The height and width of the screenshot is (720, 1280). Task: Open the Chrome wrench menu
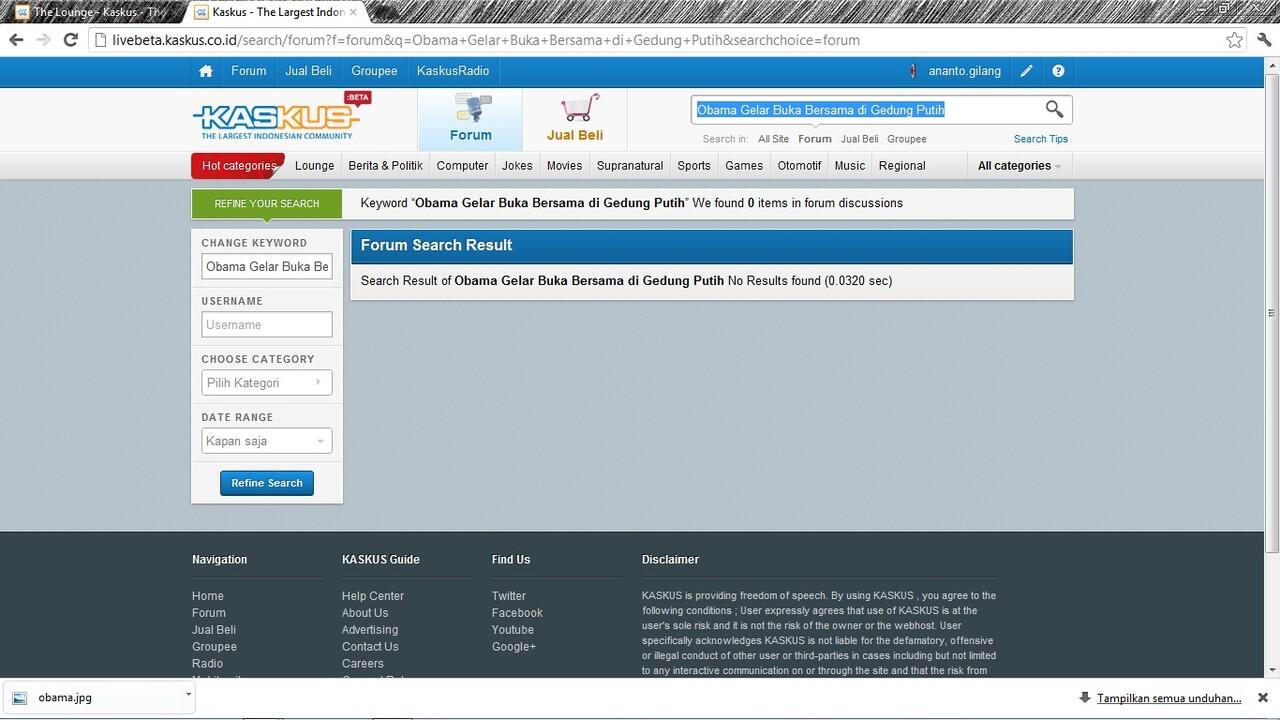1264,40
